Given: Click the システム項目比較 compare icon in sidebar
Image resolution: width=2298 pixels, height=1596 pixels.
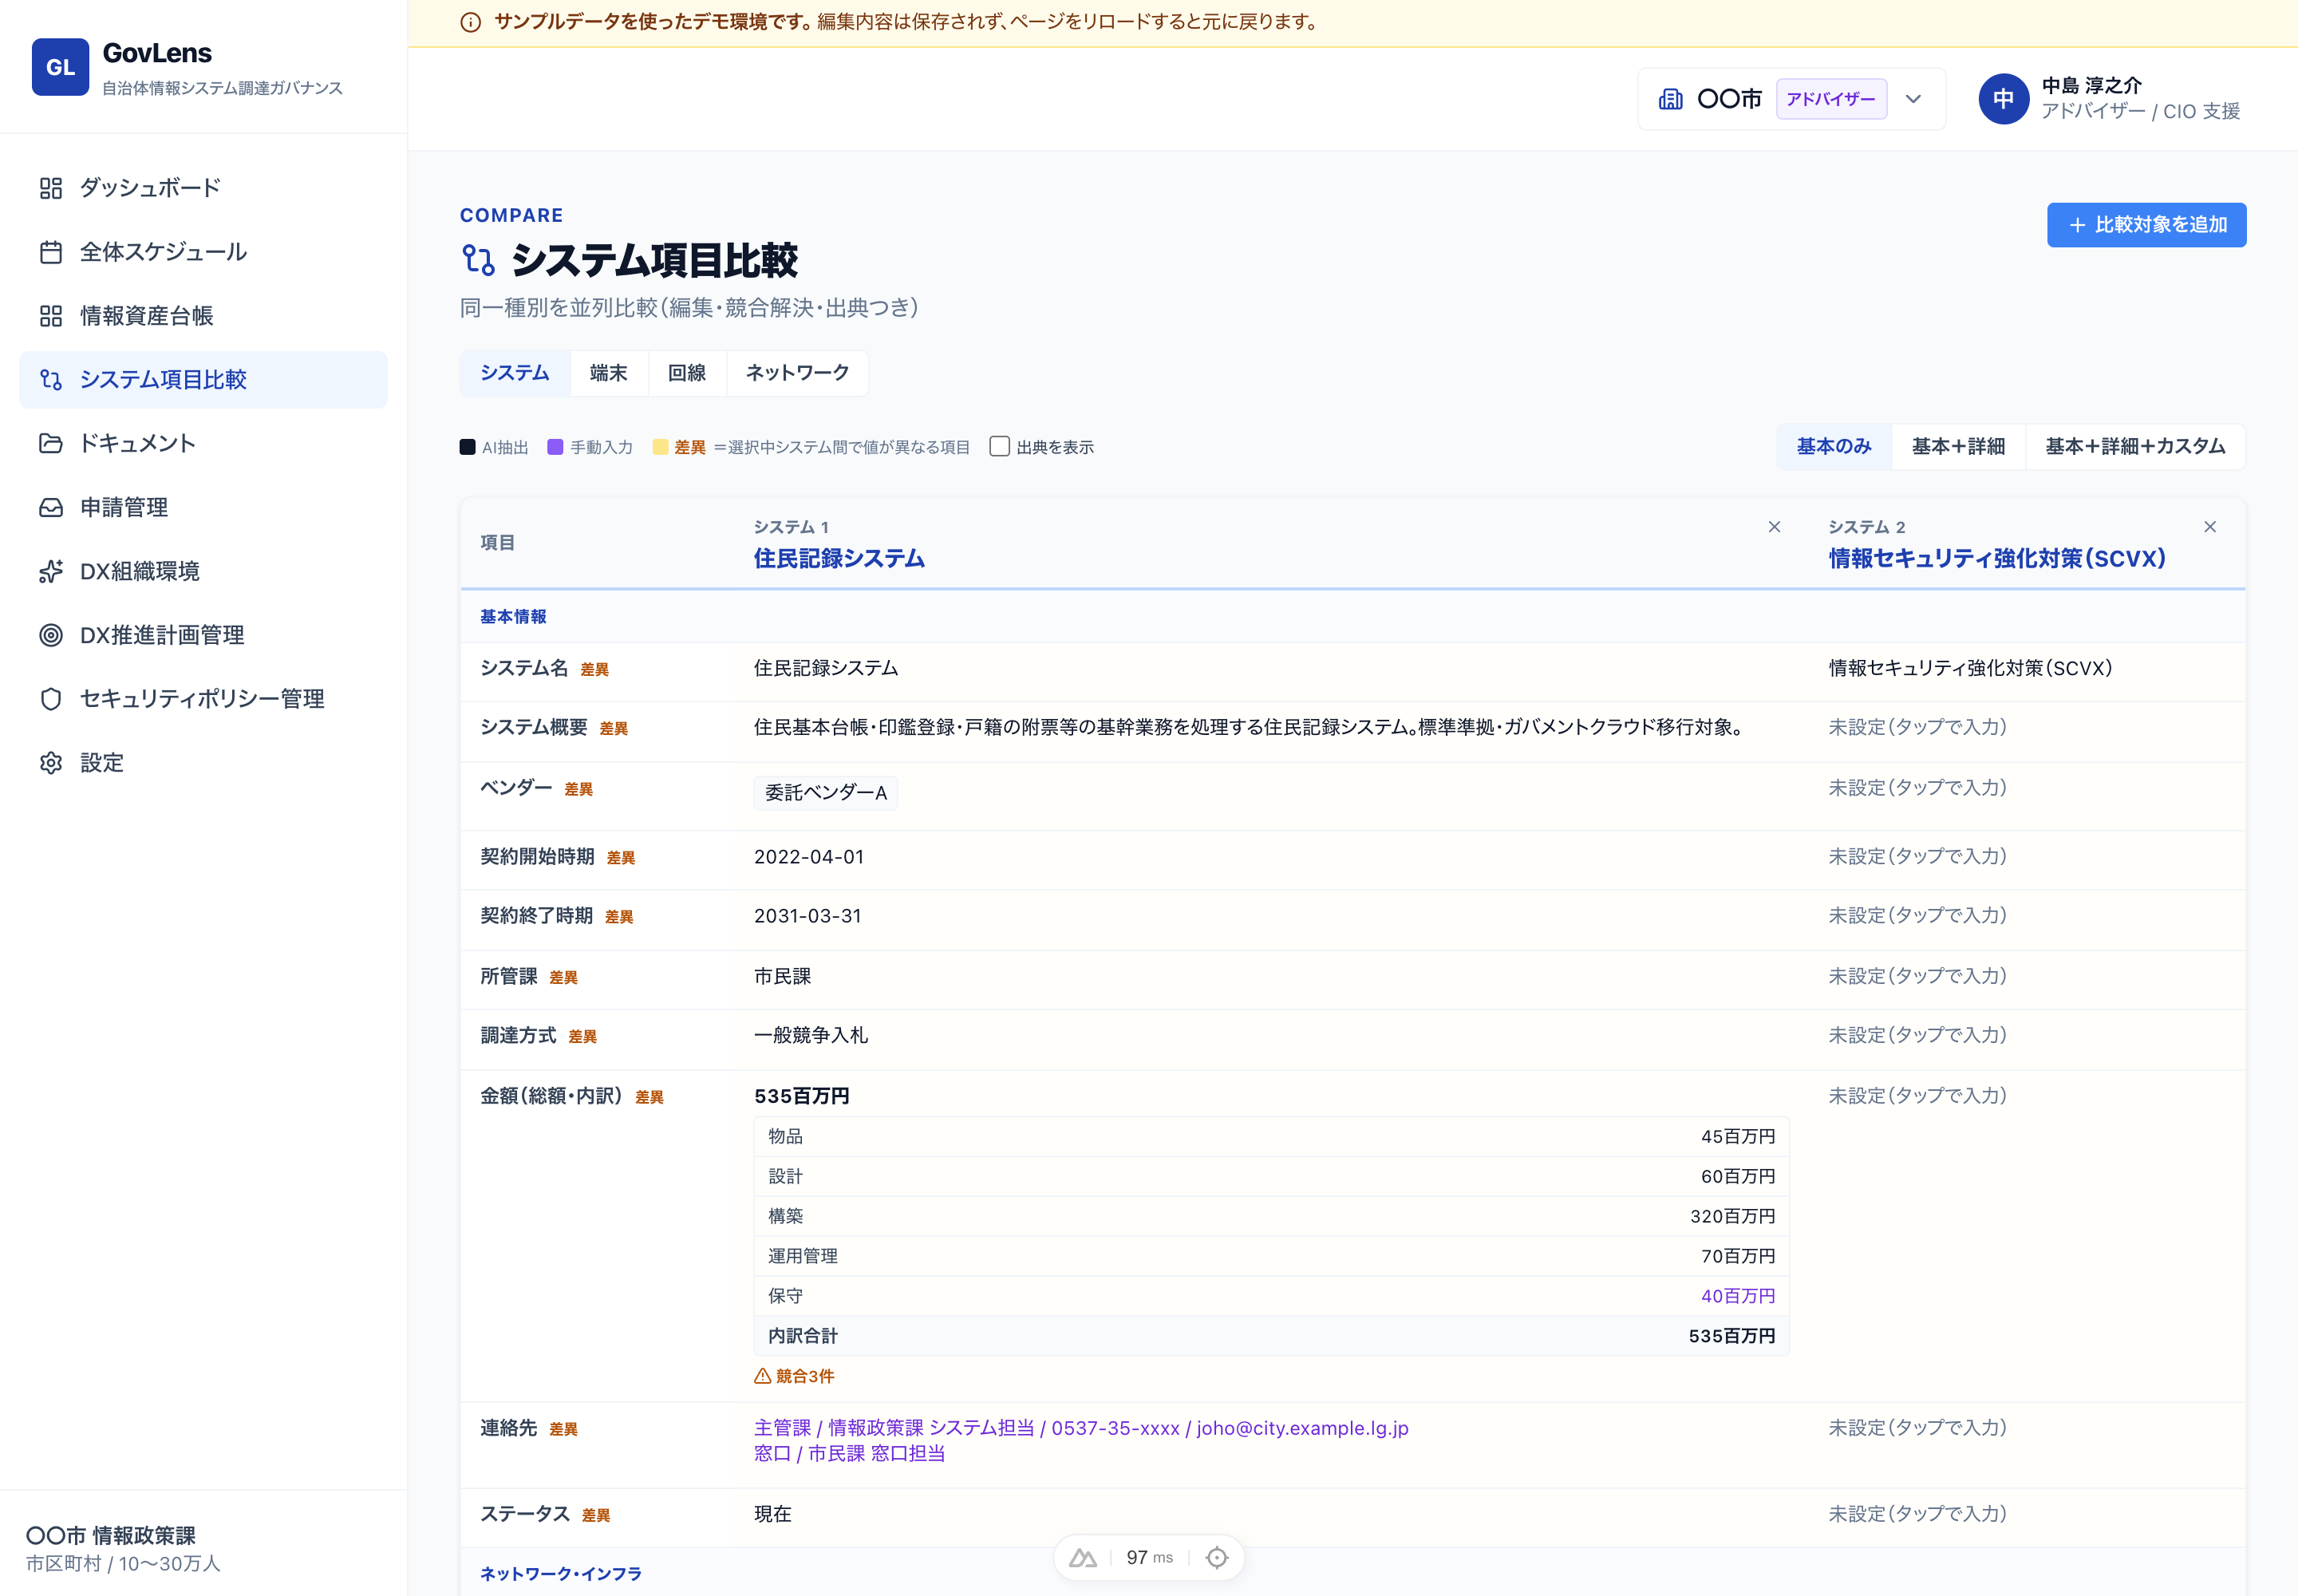Looking at the screenshot, I should 51,380.
